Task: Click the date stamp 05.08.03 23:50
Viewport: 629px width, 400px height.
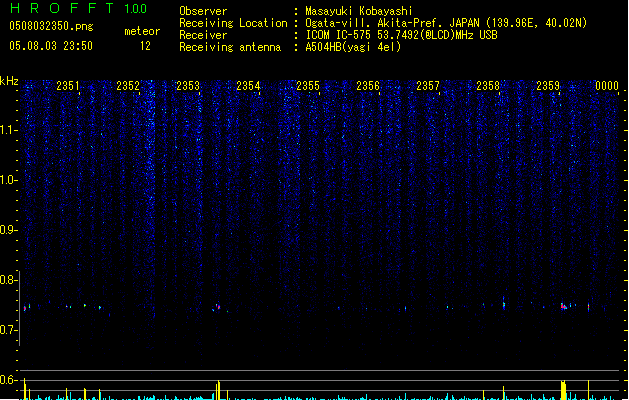Action: [x=51, y=46]
